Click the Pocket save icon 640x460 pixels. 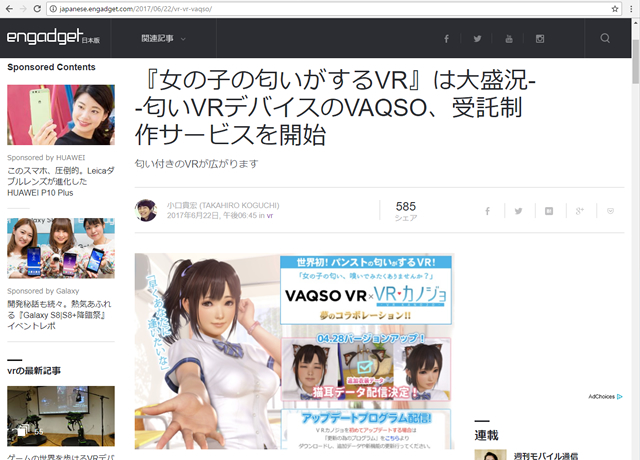pyautogui.click(x=610, y=211)
